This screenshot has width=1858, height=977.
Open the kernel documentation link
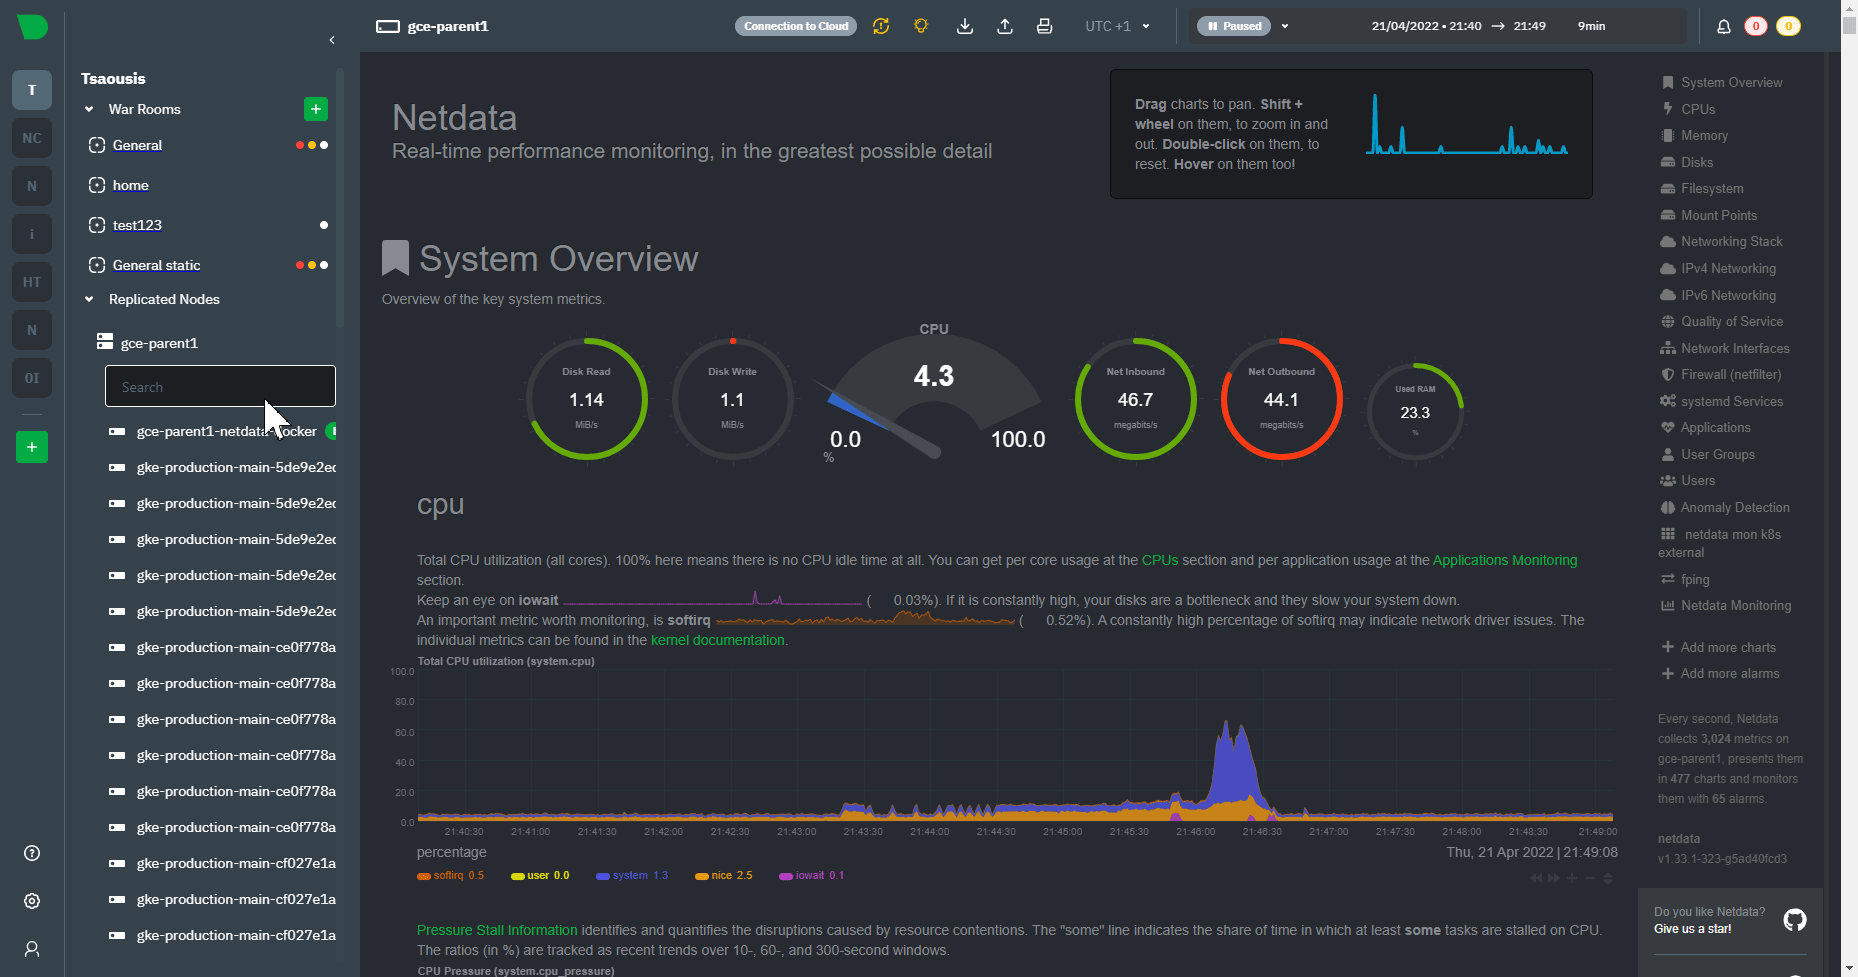coord(717,640)
